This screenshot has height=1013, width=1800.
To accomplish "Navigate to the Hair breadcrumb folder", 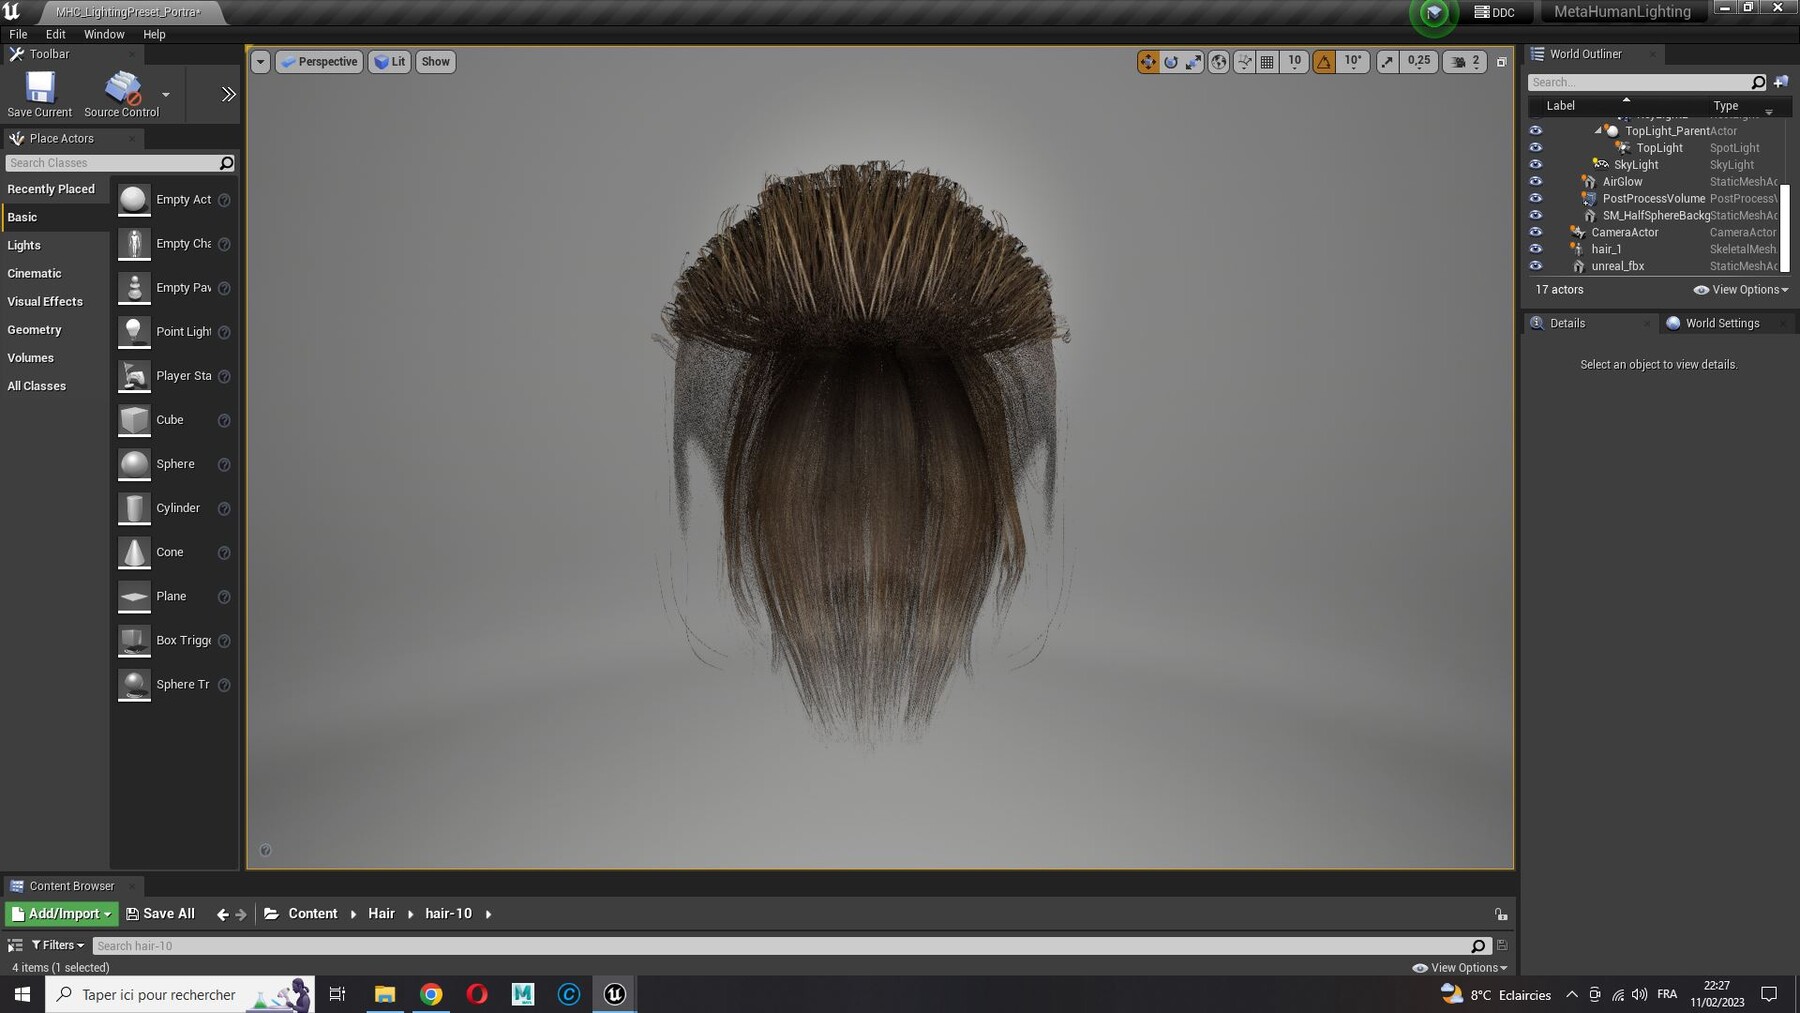I will click(381, 914).
